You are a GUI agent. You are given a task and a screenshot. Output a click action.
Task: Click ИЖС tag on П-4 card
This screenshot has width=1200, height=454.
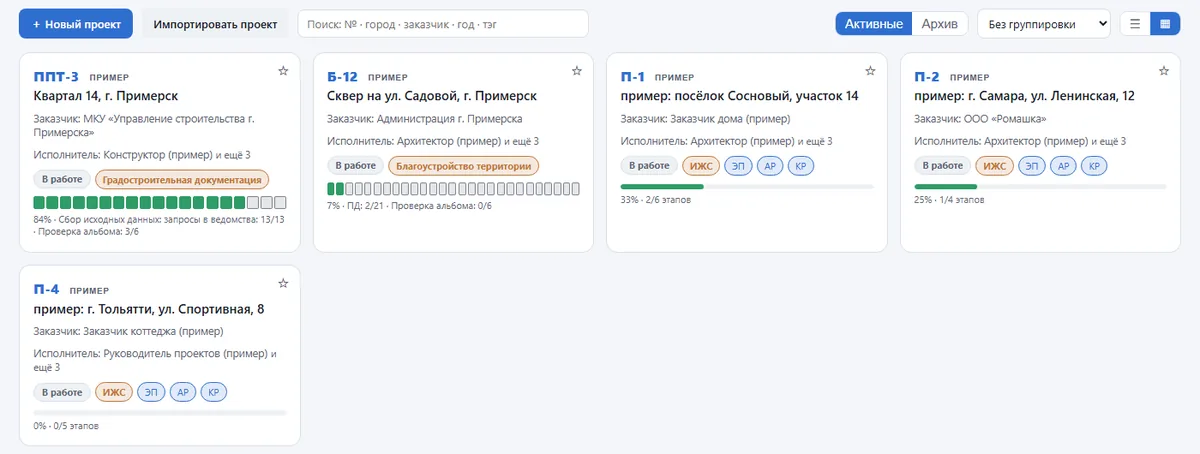(115, 393)
